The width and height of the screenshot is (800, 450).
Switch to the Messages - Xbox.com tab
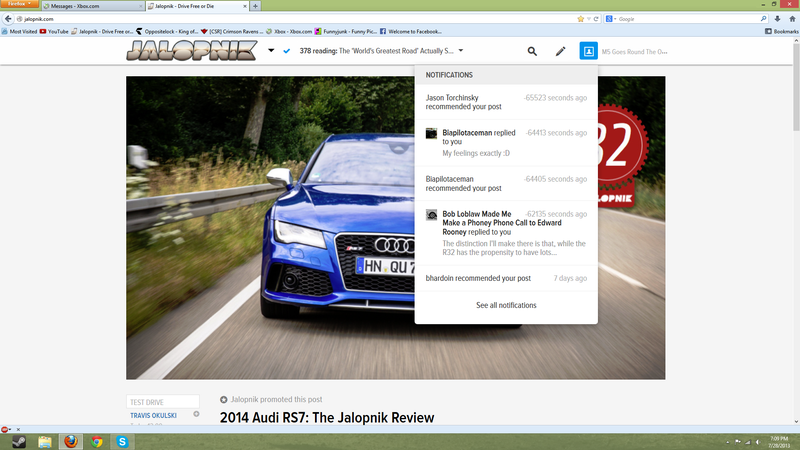click(x=92, y=6)
